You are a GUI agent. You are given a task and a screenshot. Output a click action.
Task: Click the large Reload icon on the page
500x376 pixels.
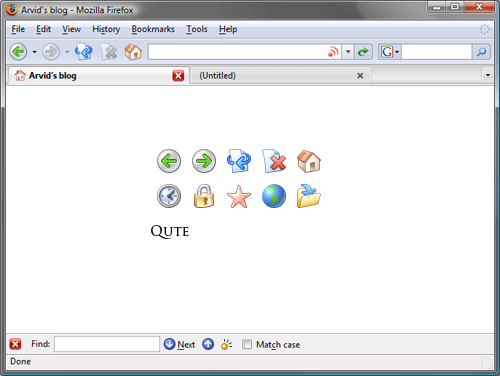(239, 161)
